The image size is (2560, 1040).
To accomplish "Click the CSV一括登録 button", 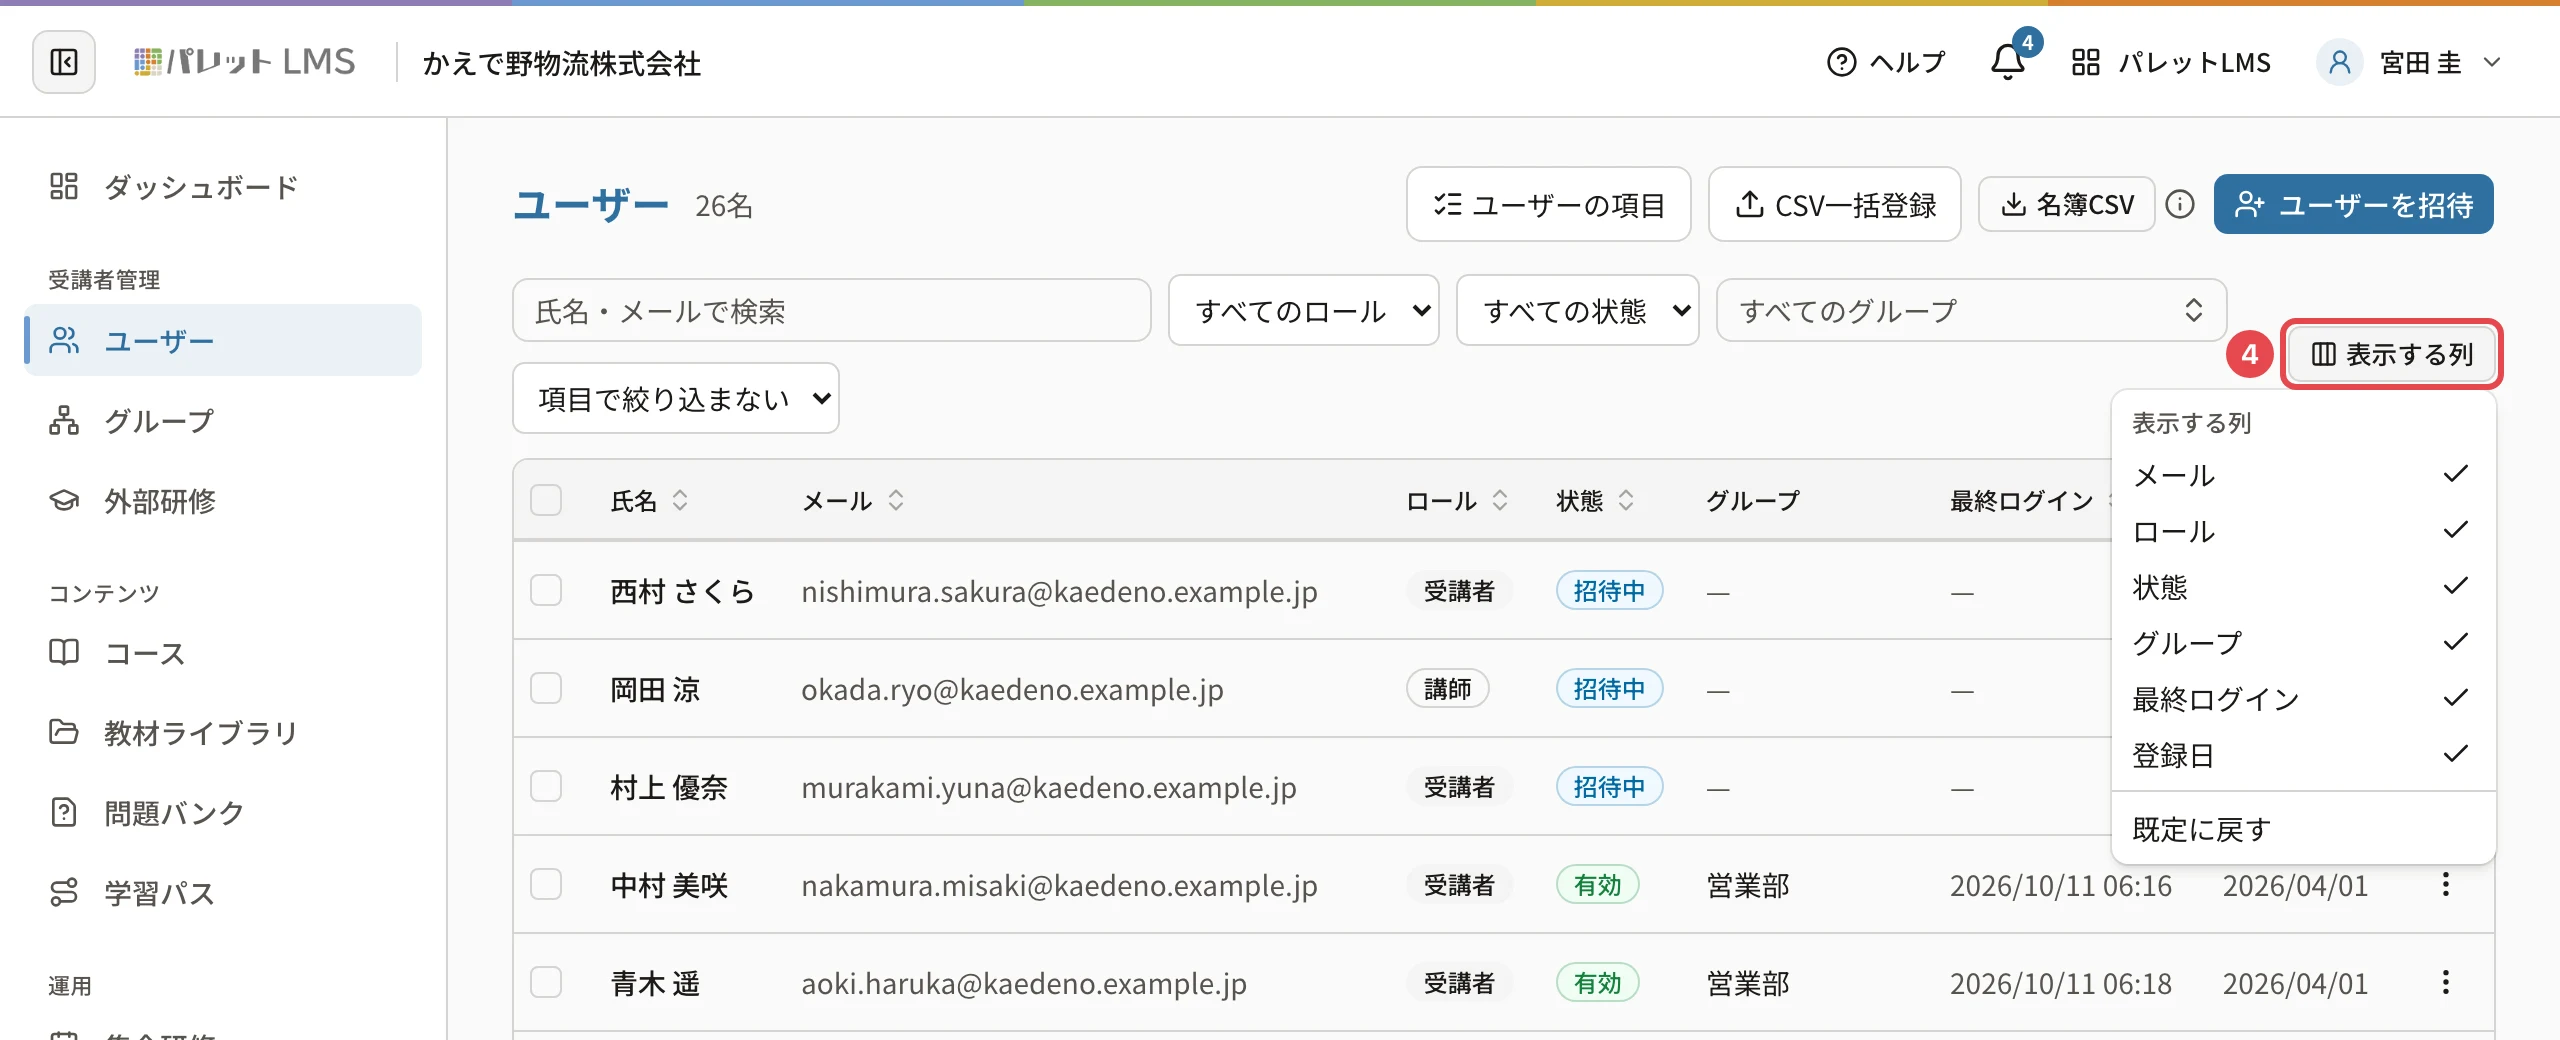I will pos(1834,204).
